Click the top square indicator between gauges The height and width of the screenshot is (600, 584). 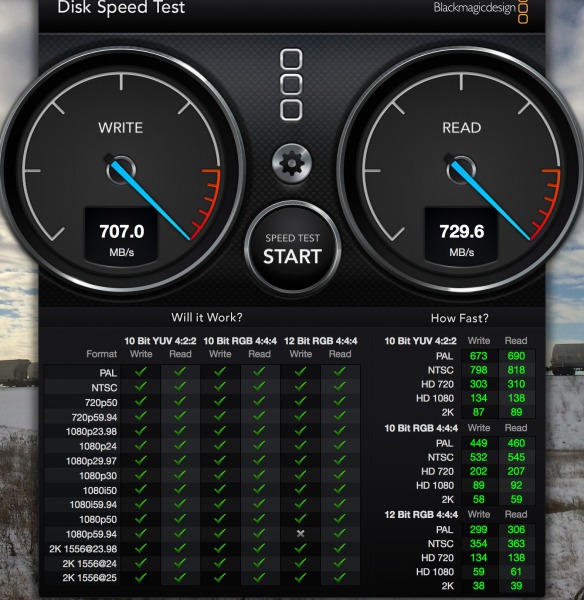[x=291, y=59]
